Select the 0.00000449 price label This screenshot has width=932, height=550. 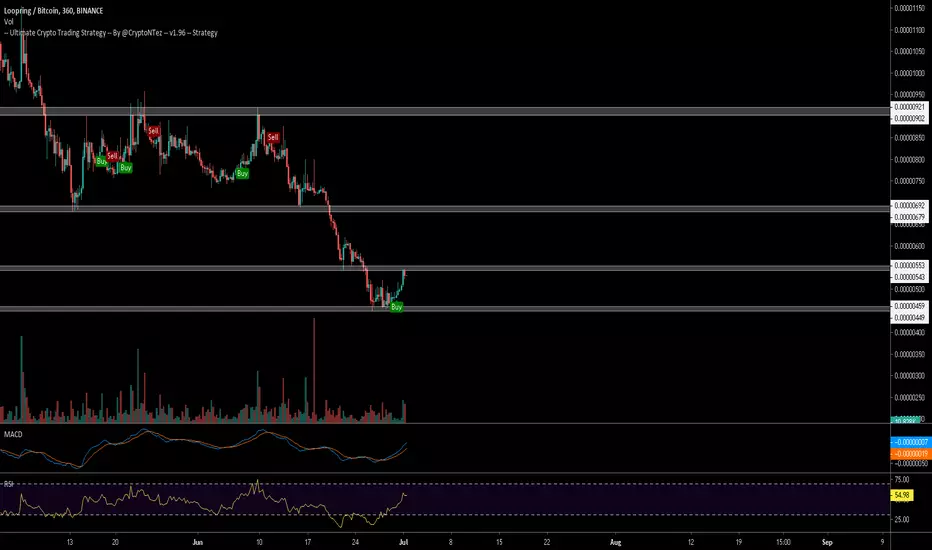point(909,318)
